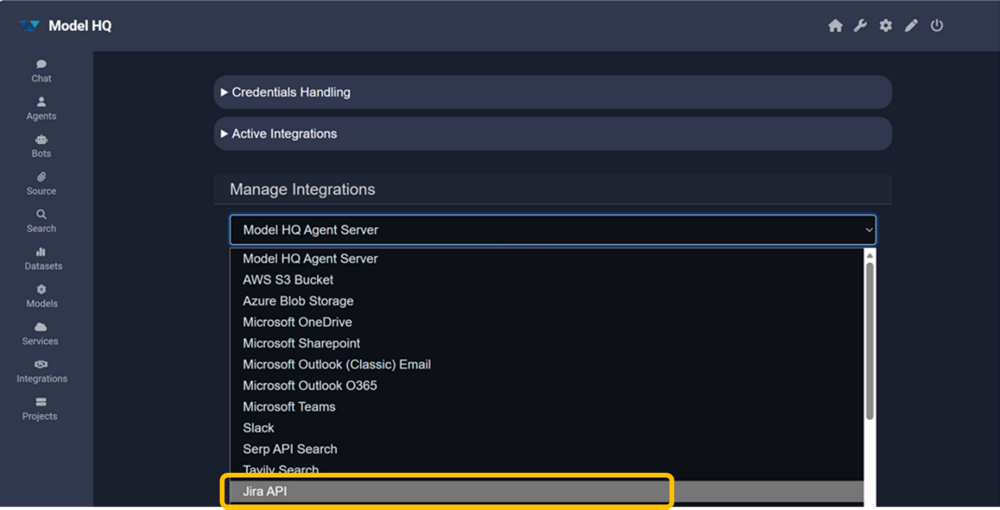
Task: Select Serp API Search option
Action: [547, 449]
